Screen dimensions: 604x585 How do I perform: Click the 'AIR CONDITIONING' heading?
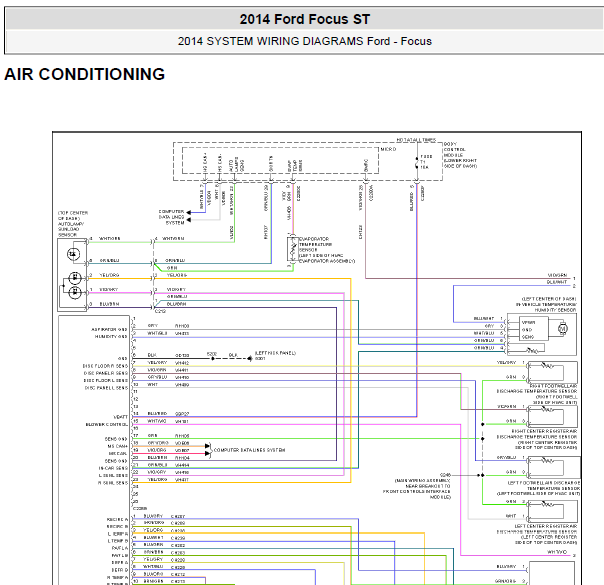click(84, 74)
